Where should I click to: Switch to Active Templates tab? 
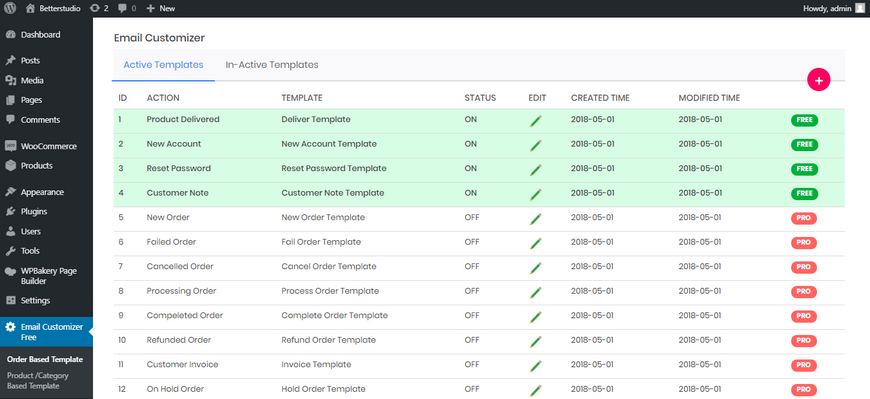pos(163,65)
